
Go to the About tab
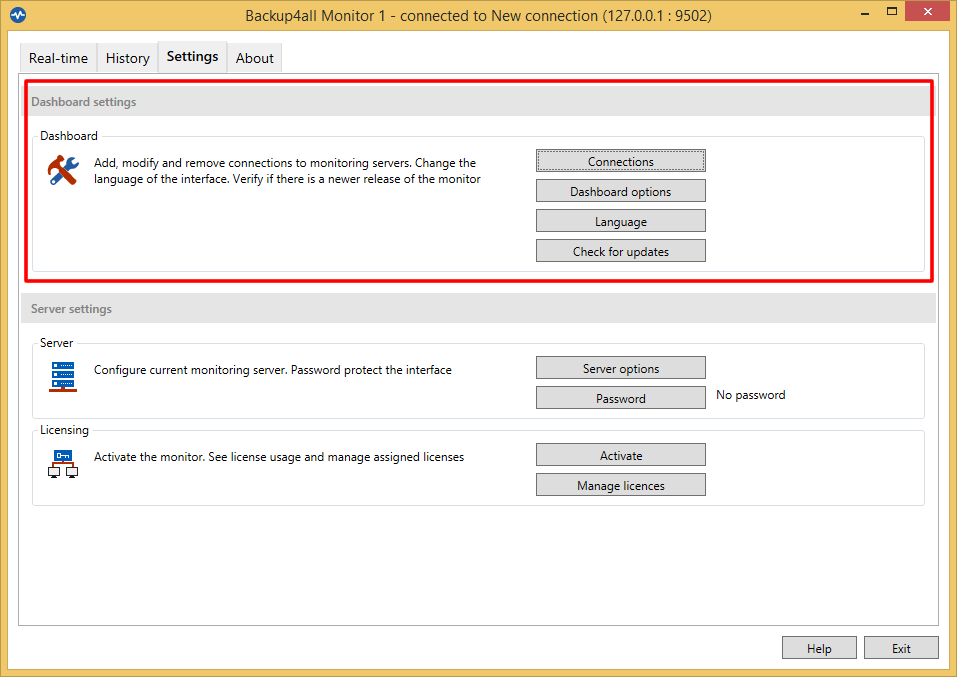[x=255, y=58]
